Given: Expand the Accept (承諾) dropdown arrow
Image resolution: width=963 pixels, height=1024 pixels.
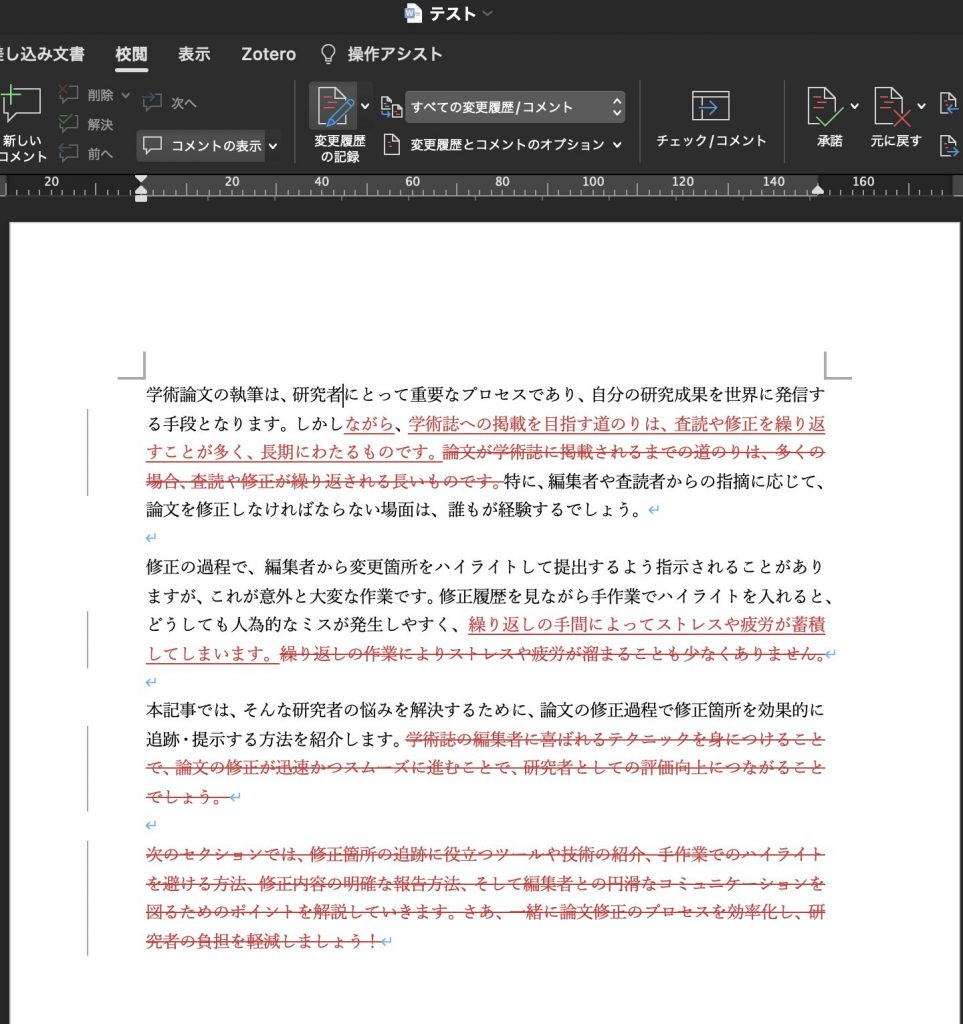Looking at the screenshot, I should click(x=854, y=106).
